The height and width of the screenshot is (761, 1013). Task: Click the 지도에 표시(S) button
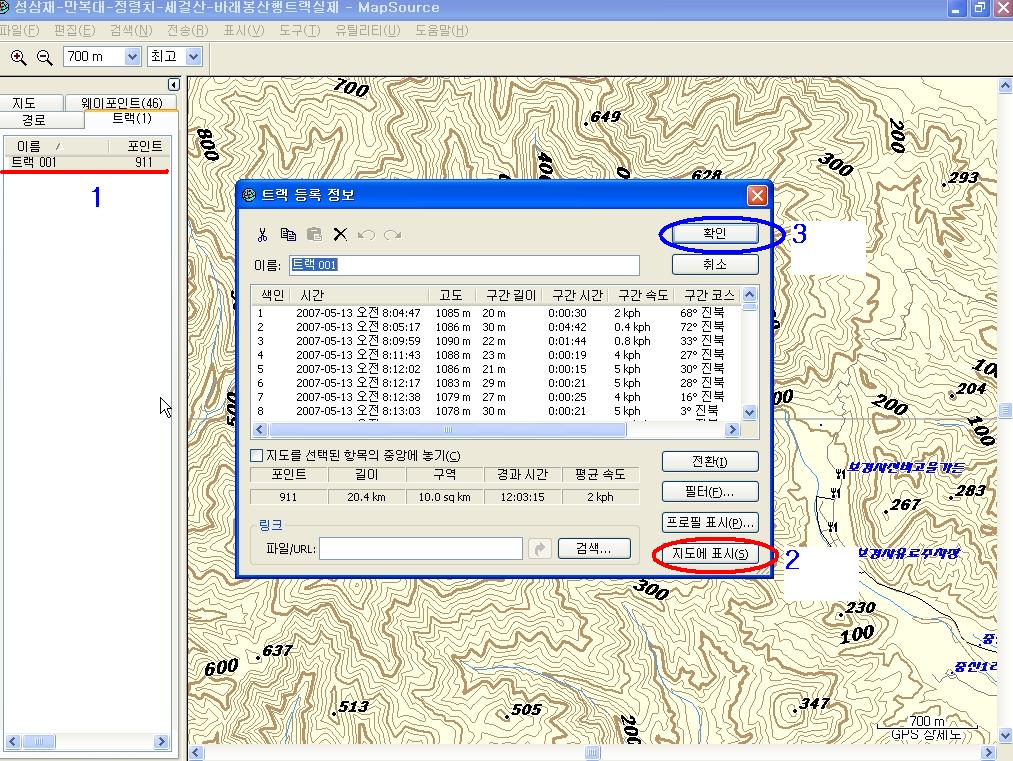coord(710,554)
